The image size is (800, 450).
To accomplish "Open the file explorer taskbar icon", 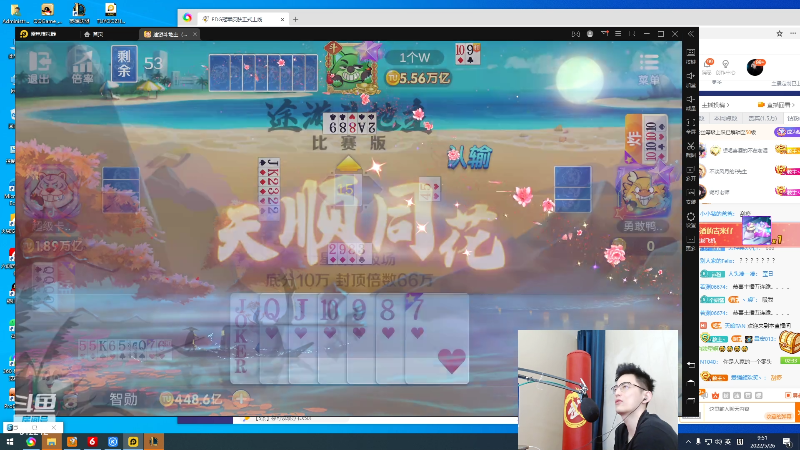I will click(52, 441).
